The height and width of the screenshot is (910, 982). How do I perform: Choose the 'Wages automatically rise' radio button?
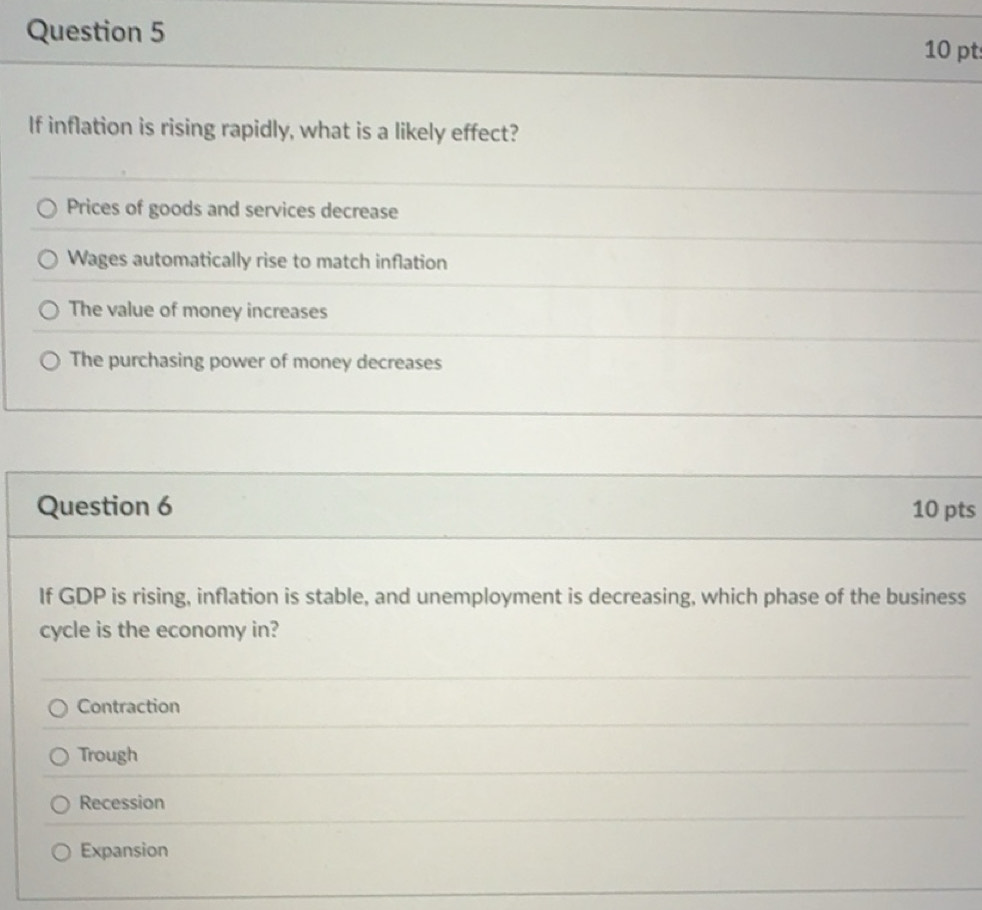[x=48, y=261]
